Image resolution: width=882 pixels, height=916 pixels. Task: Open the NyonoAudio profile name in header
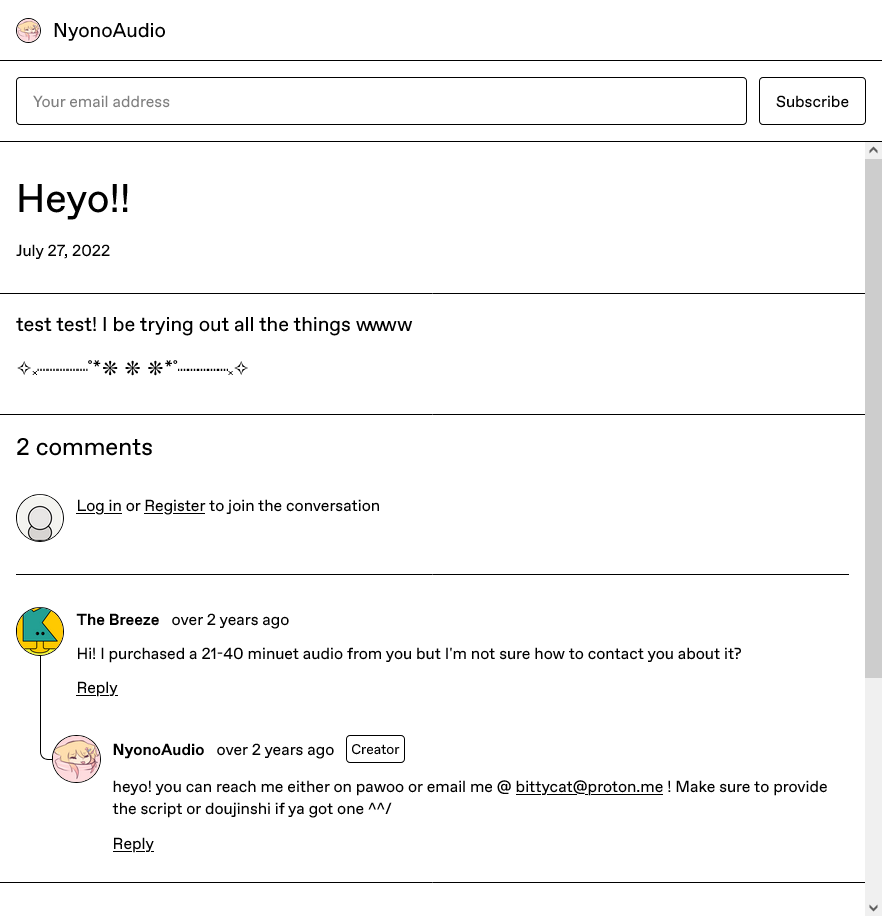[109, 31]
